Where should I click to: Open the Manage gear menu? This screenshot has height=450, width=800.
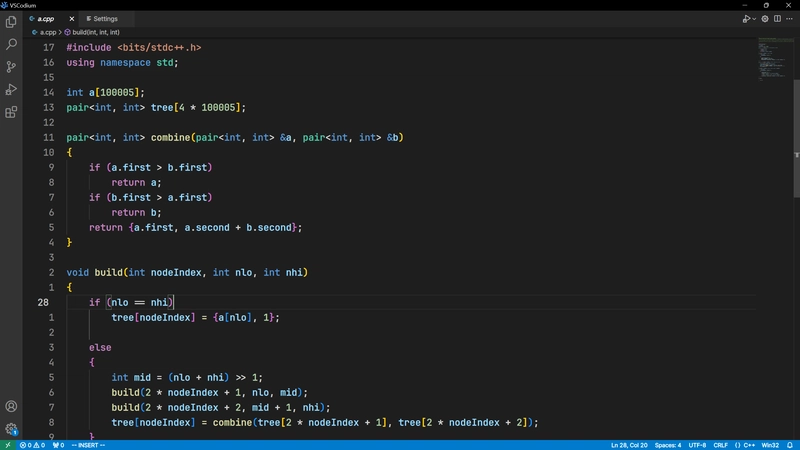(x=12, y=429)
